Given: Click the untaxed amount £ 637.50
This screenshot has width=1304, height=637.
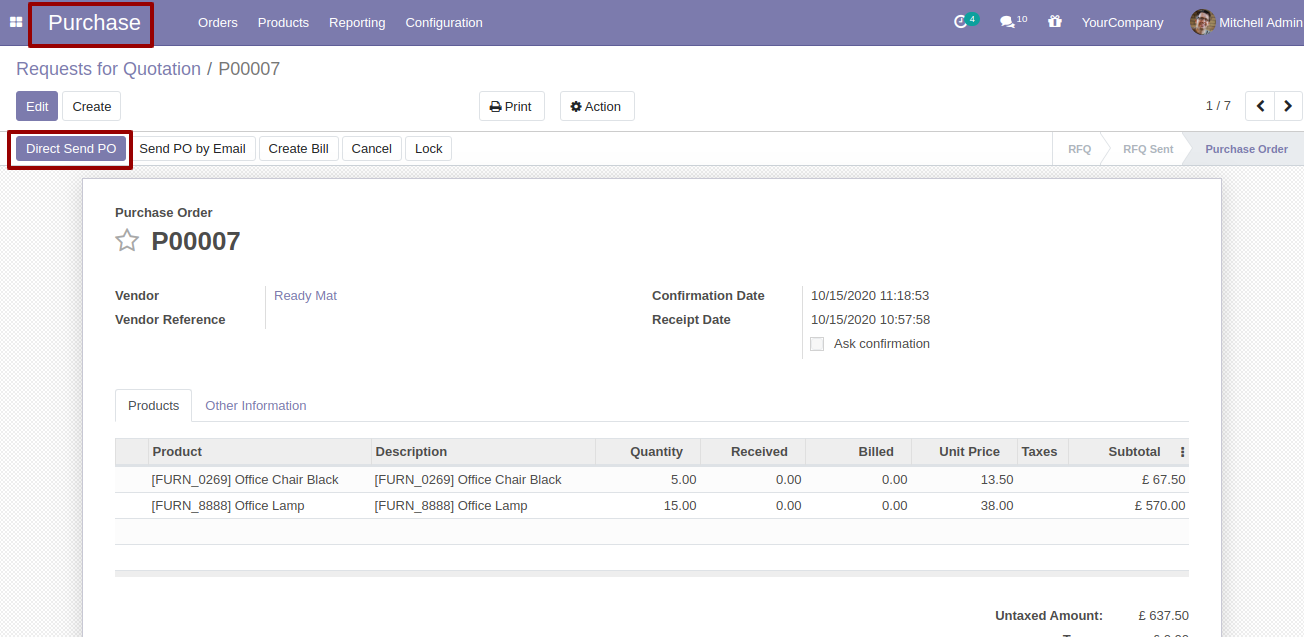Looking at the screenshot, I should [x=1163, y=616].
